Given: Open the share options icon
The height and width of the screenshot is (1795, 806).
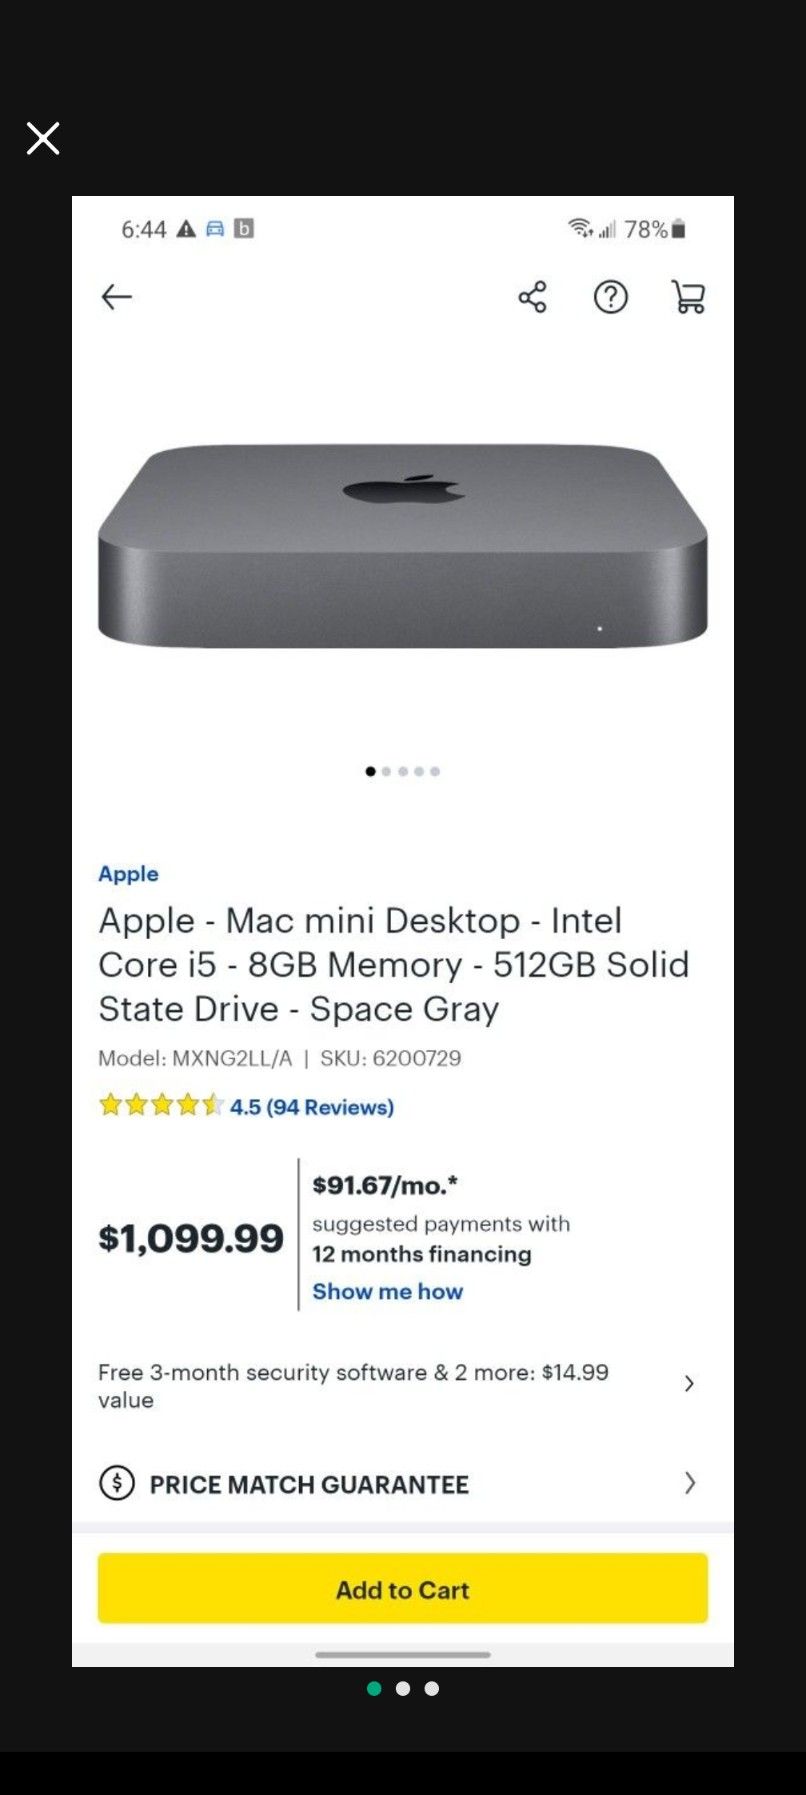Looking at the screenshot, I should tap(532, 297).
